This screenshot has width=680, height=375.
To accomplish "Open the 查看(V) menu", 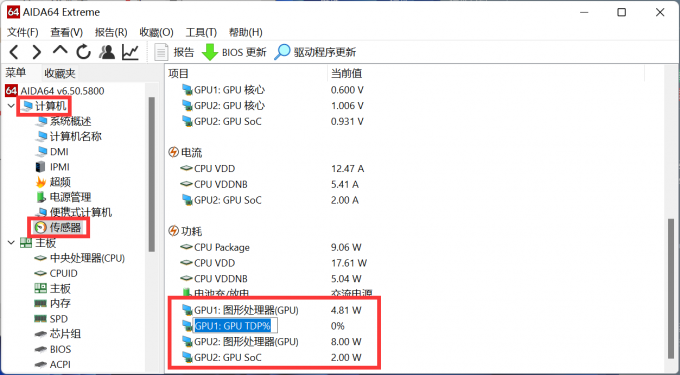I will coord(66,32).
